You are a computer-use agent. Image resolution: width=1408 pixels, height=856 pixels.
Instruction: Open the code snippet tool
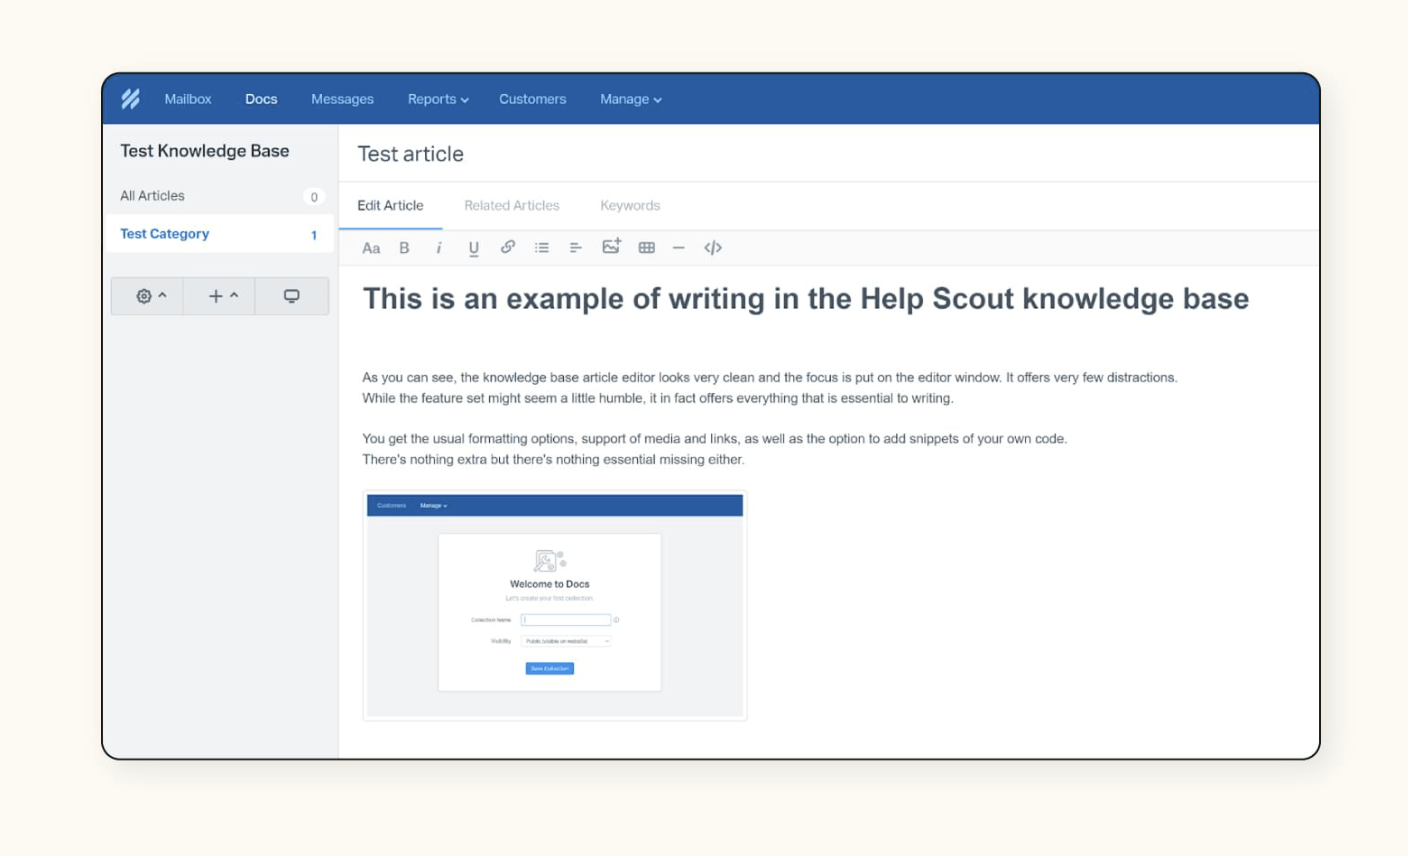click(713, 248)
